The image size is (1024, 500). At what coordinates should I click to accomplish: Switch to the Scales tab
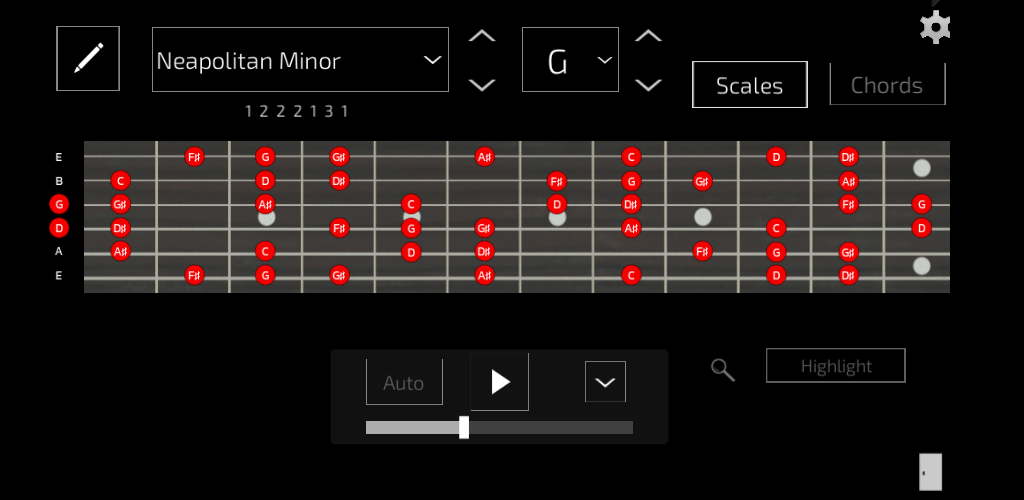pos(749,85)
